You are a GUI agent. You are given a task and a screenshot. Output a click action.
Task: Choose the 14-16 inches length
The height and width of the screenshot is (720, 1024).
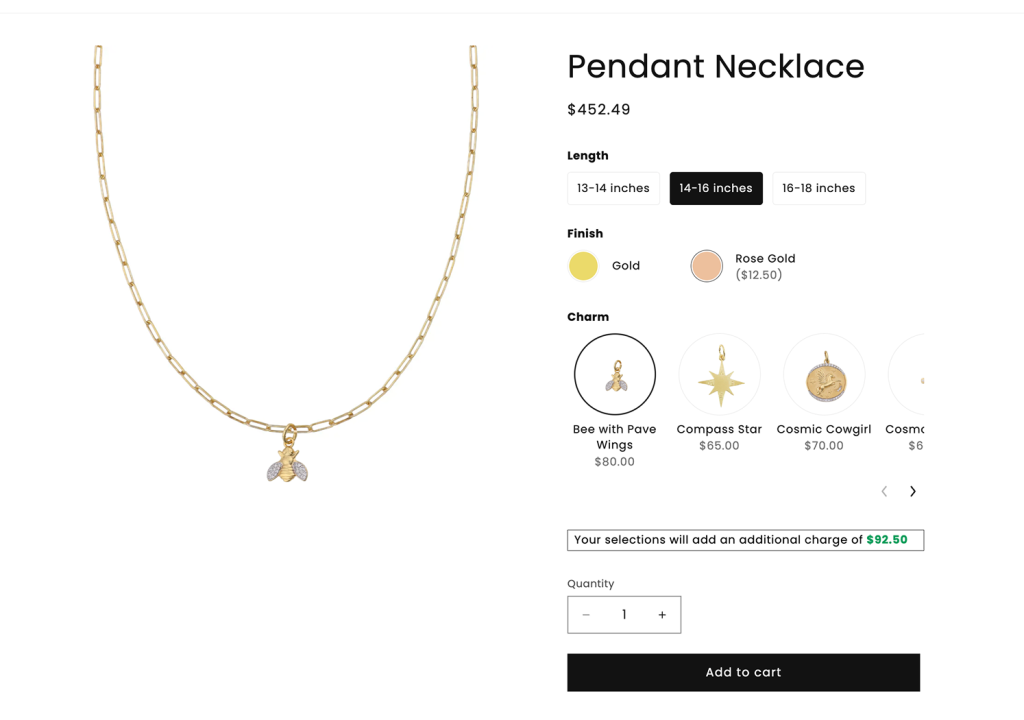(x=716, y=188)
